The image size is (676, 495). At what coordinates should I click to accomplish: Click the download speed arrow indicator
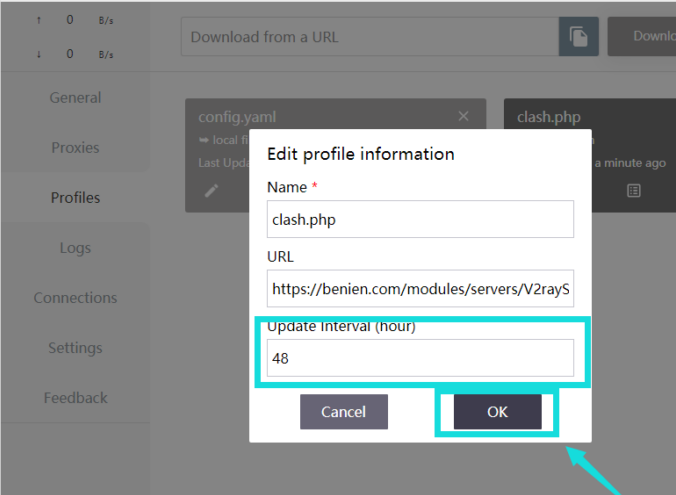[39, 54]
